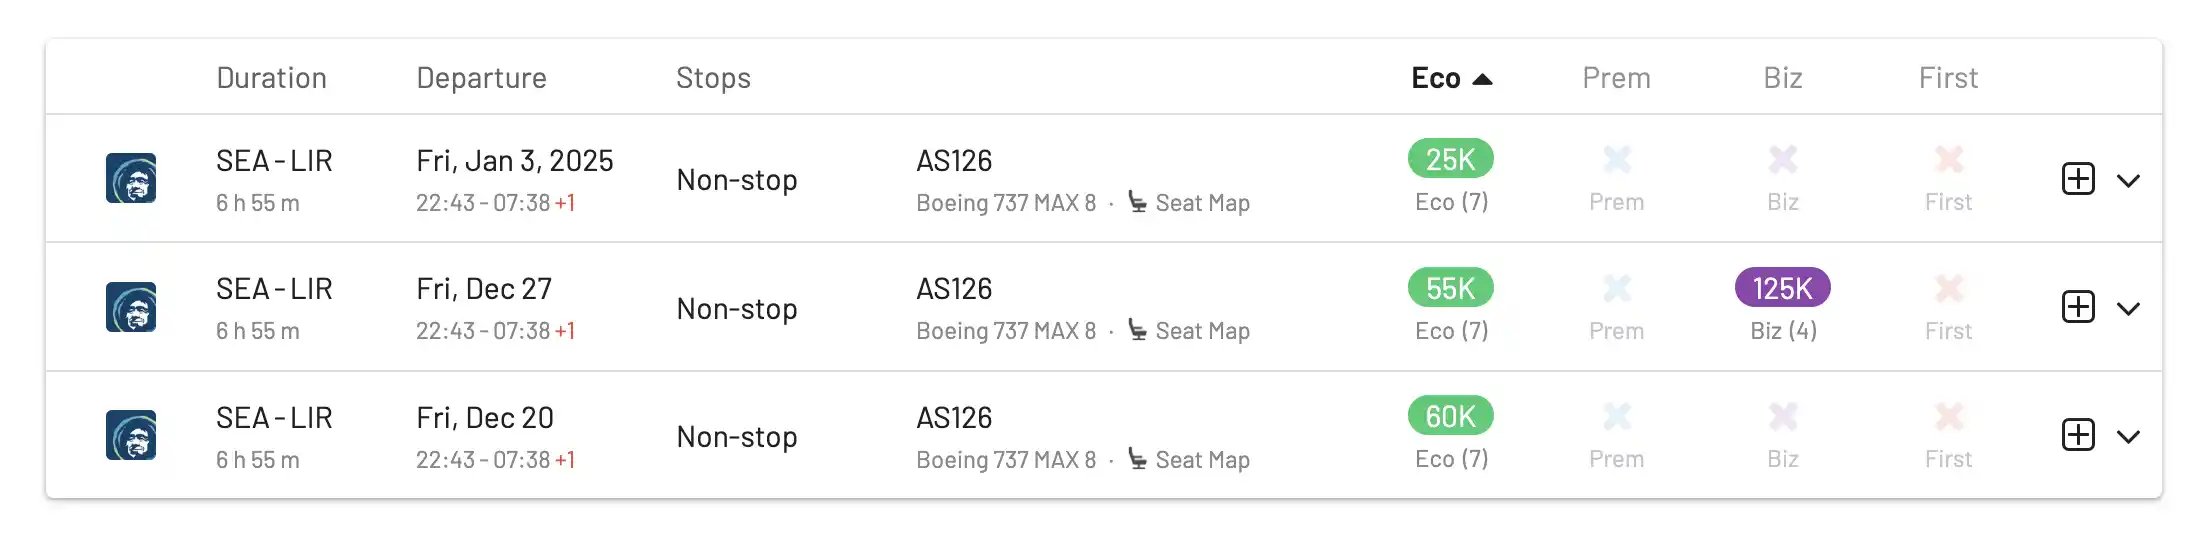Expand details for Dec 27 flight
Screen dimensions: 2200x544
(x=2129, y=309)
